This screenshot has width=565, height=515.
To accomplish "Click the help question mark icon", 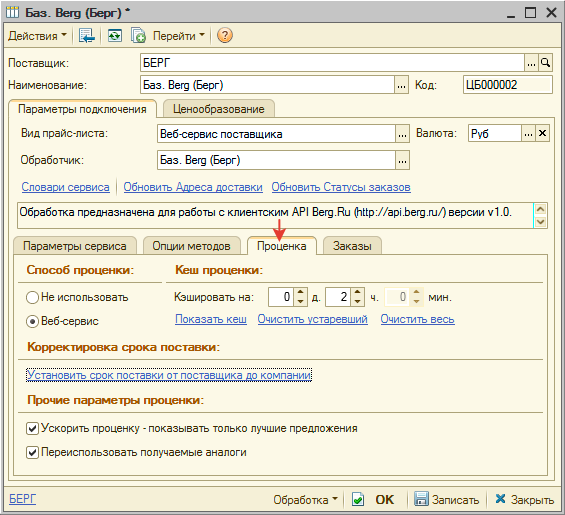I will (224, 36).
